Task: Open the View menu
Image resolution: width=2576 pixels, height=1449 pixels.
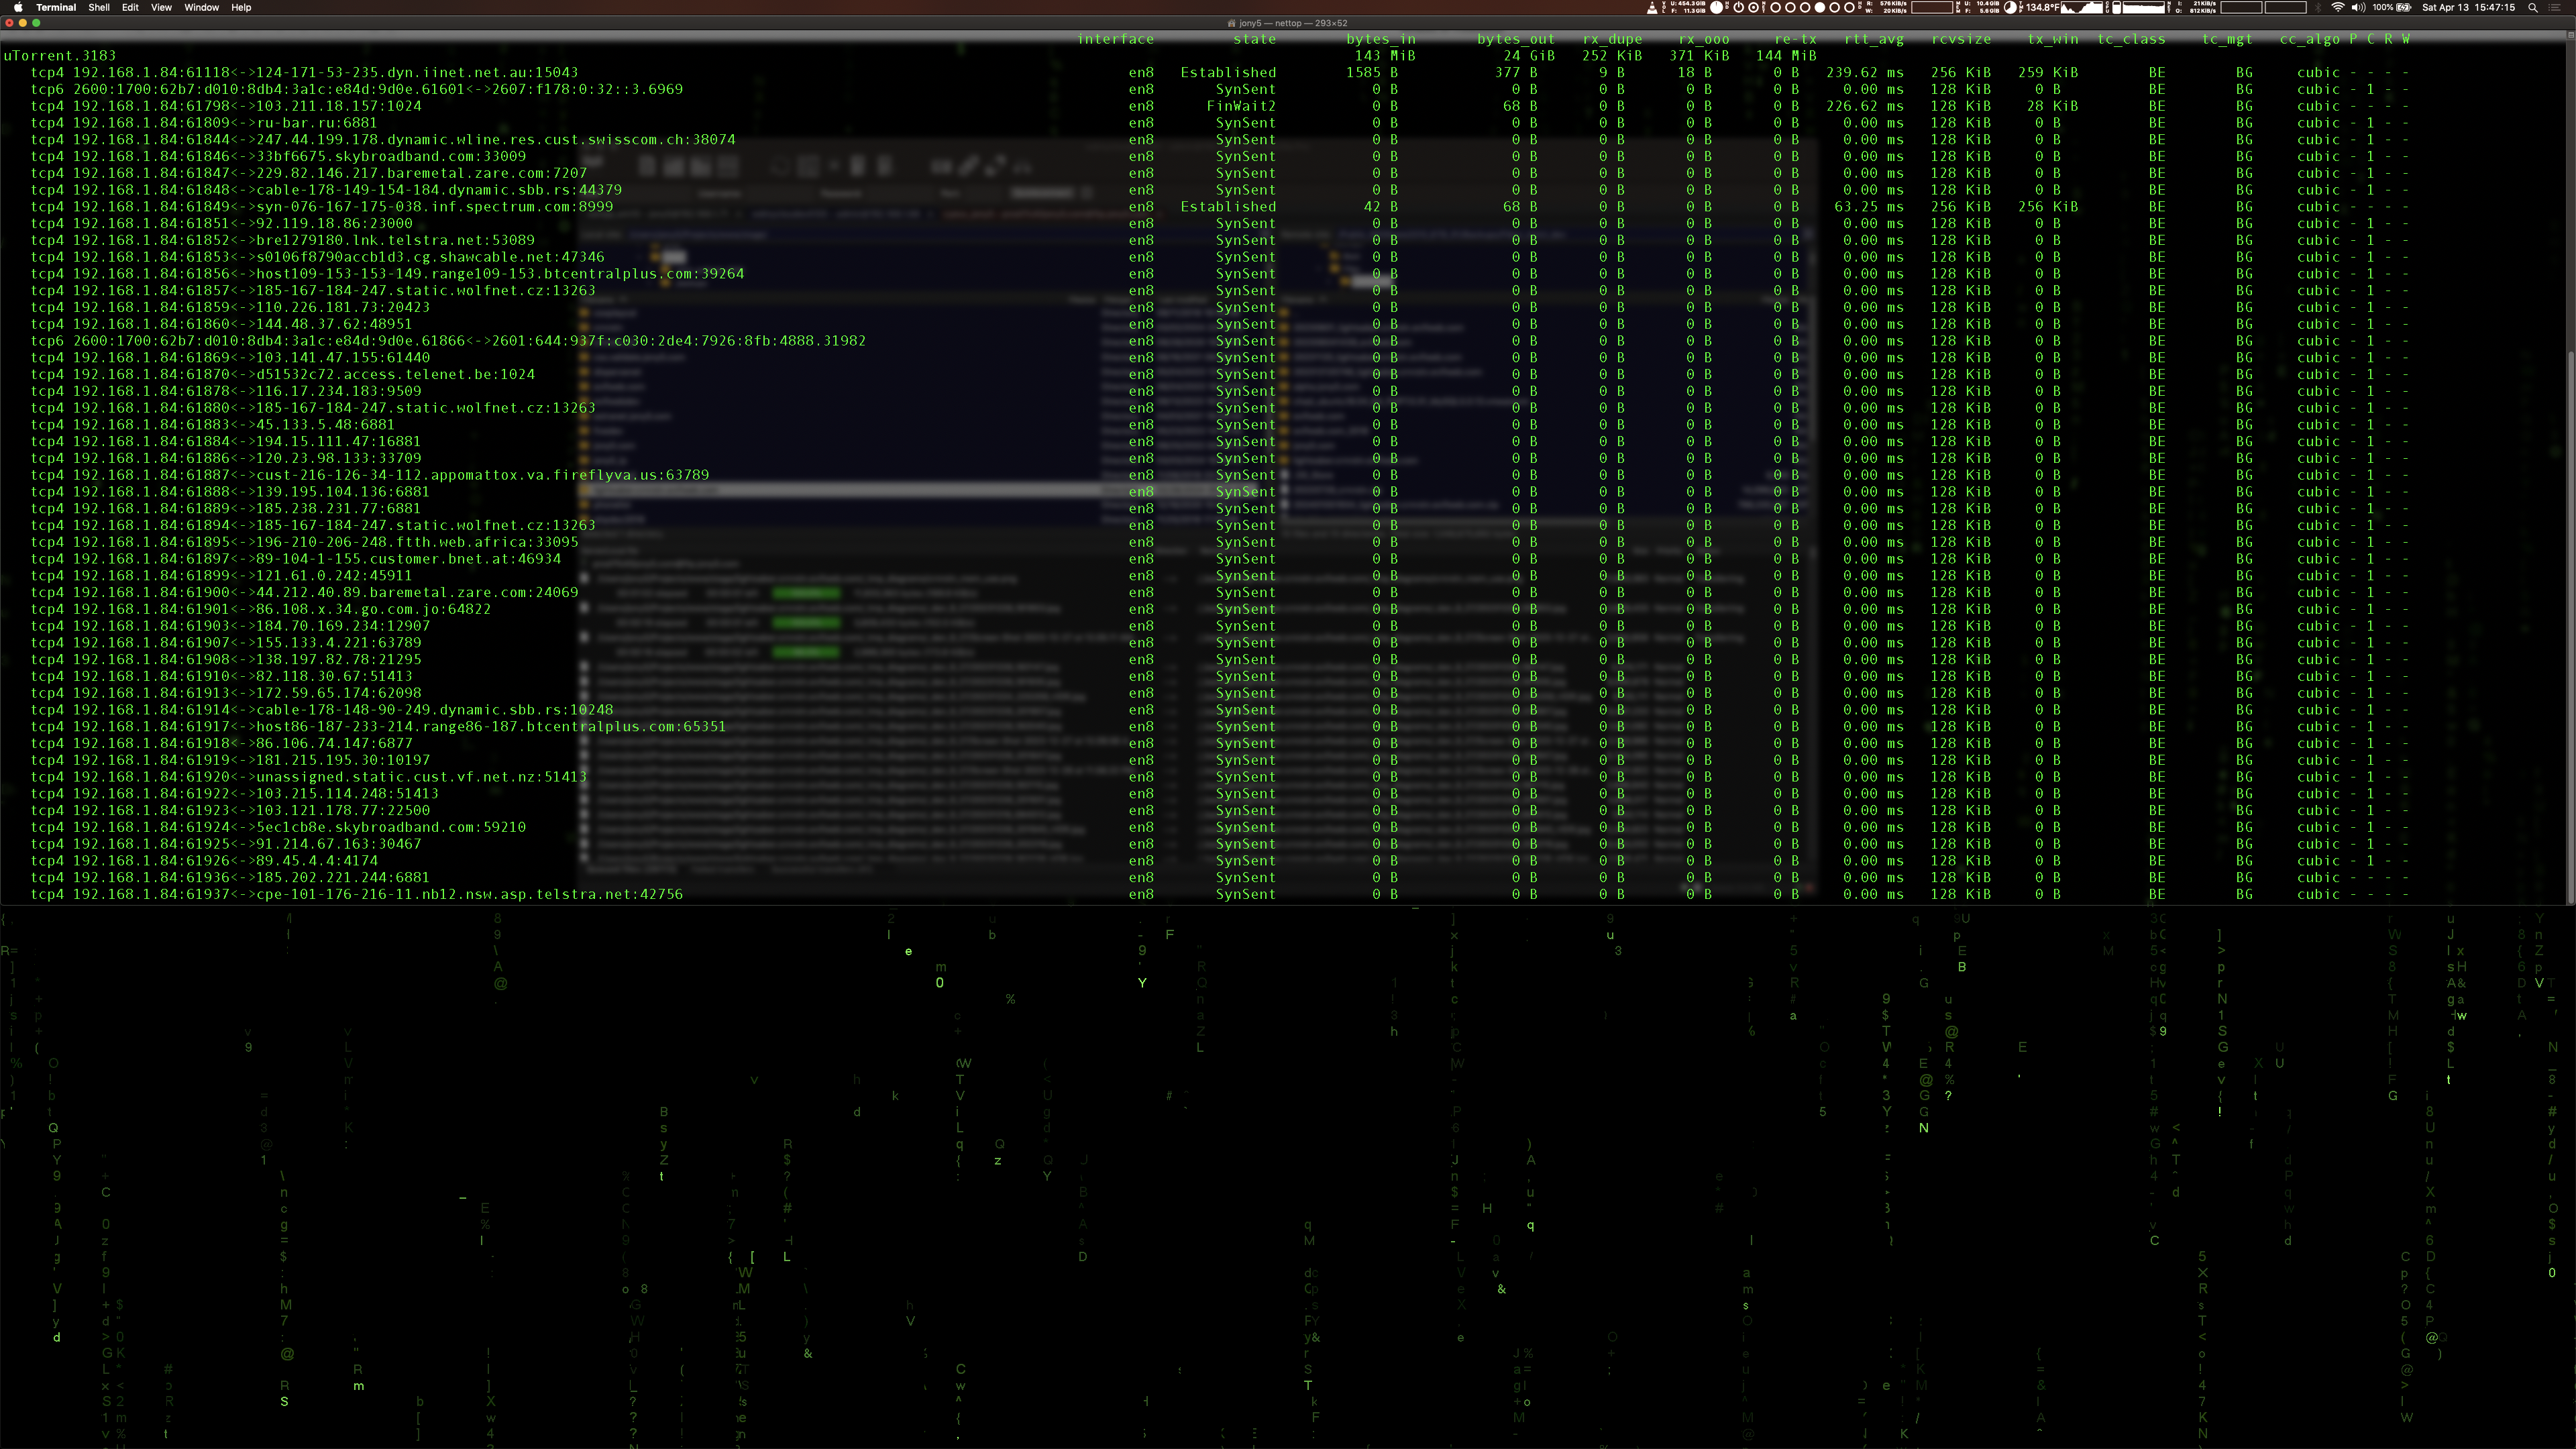Action: point(161,7)
